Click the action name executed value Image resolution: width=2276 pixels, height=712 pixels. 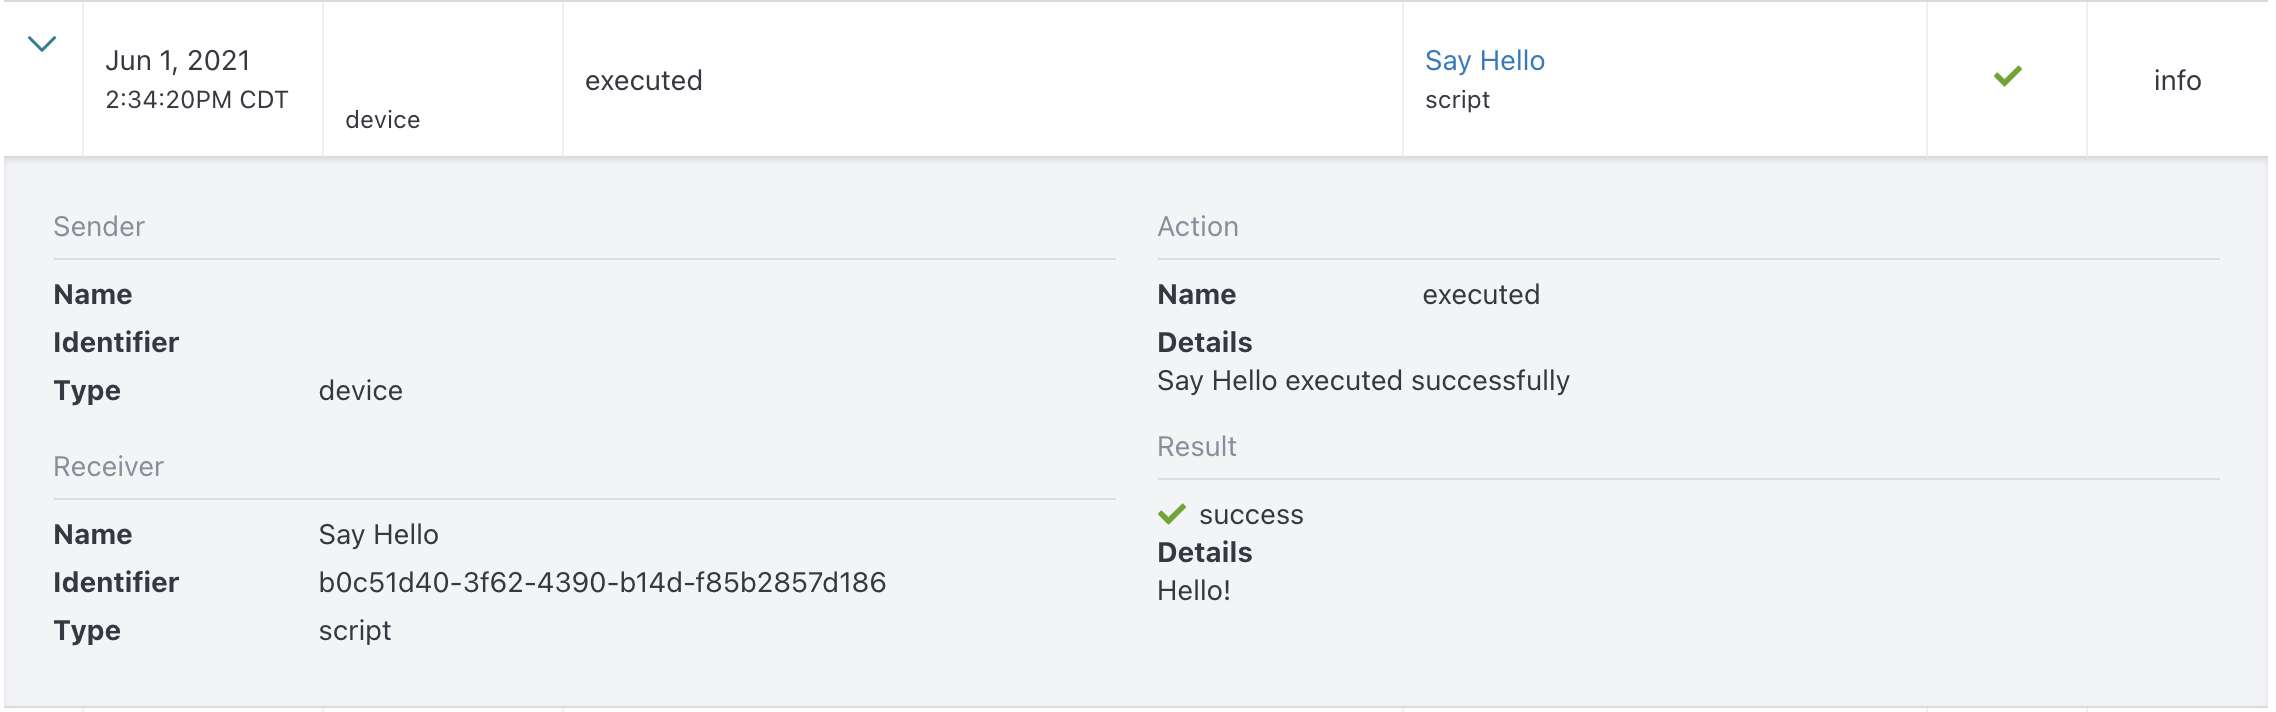click(x=1481, y=295)
